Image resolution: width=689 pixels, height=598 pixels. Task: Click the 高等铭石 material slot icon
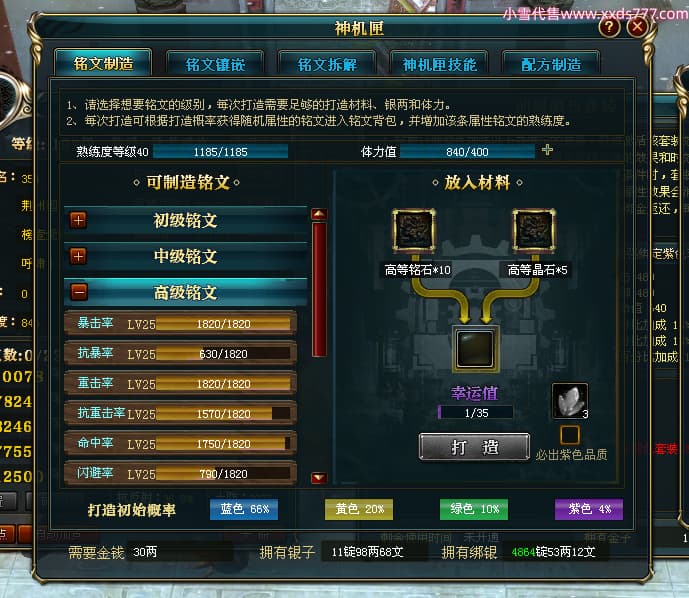click(414, 230)
